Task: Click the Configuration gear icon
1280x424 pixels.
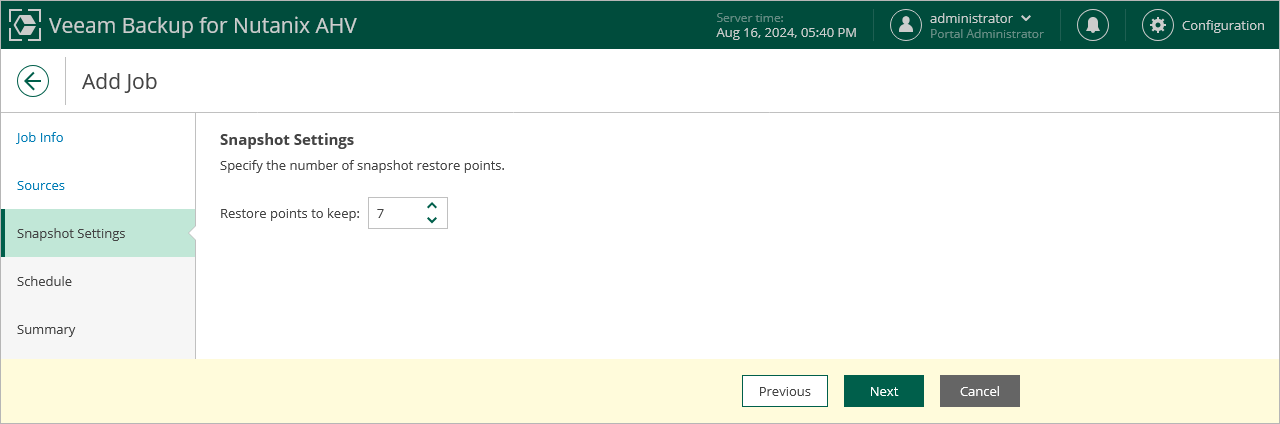Action: (x=1158, y=25)
